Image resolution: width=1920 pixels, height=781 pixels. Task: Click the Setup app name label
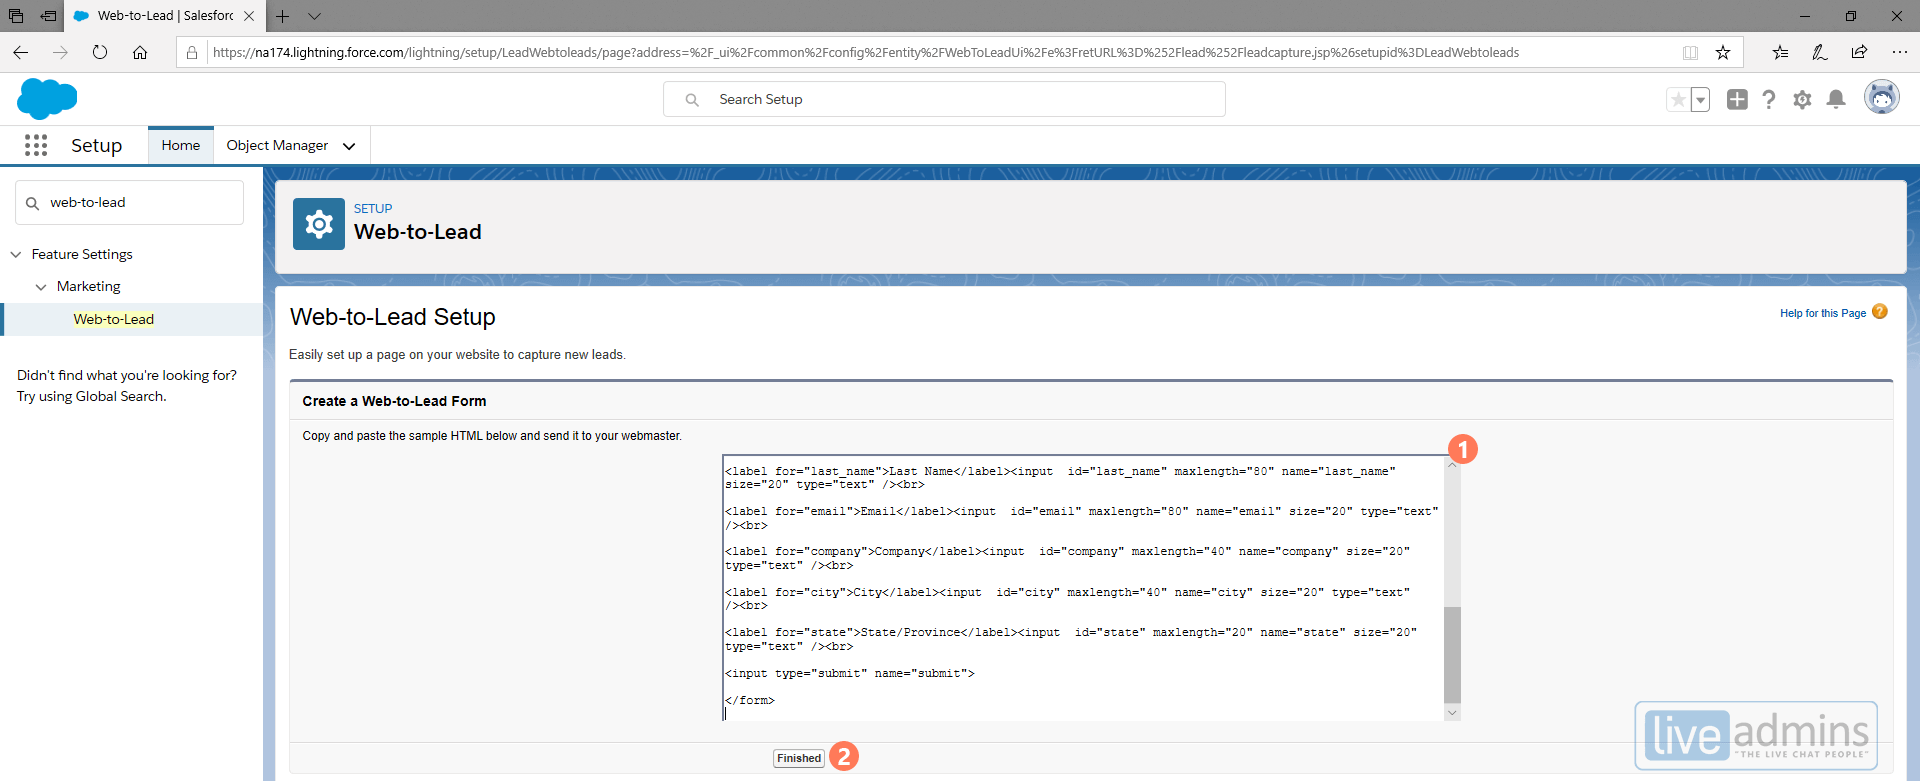[x=96, y=145]
